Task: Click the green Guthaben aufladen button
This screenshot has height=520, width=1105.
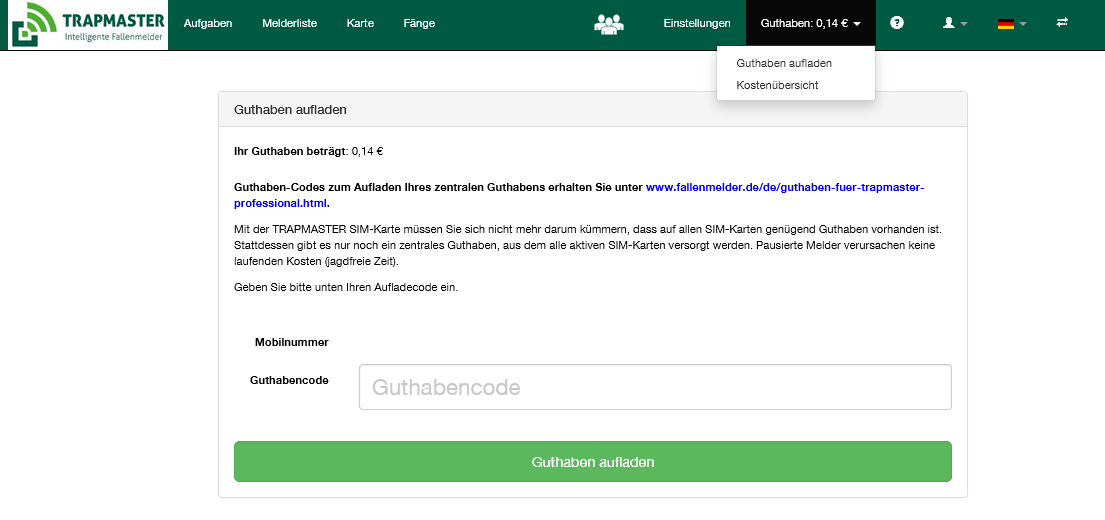Action: click(x=593, y=462)
